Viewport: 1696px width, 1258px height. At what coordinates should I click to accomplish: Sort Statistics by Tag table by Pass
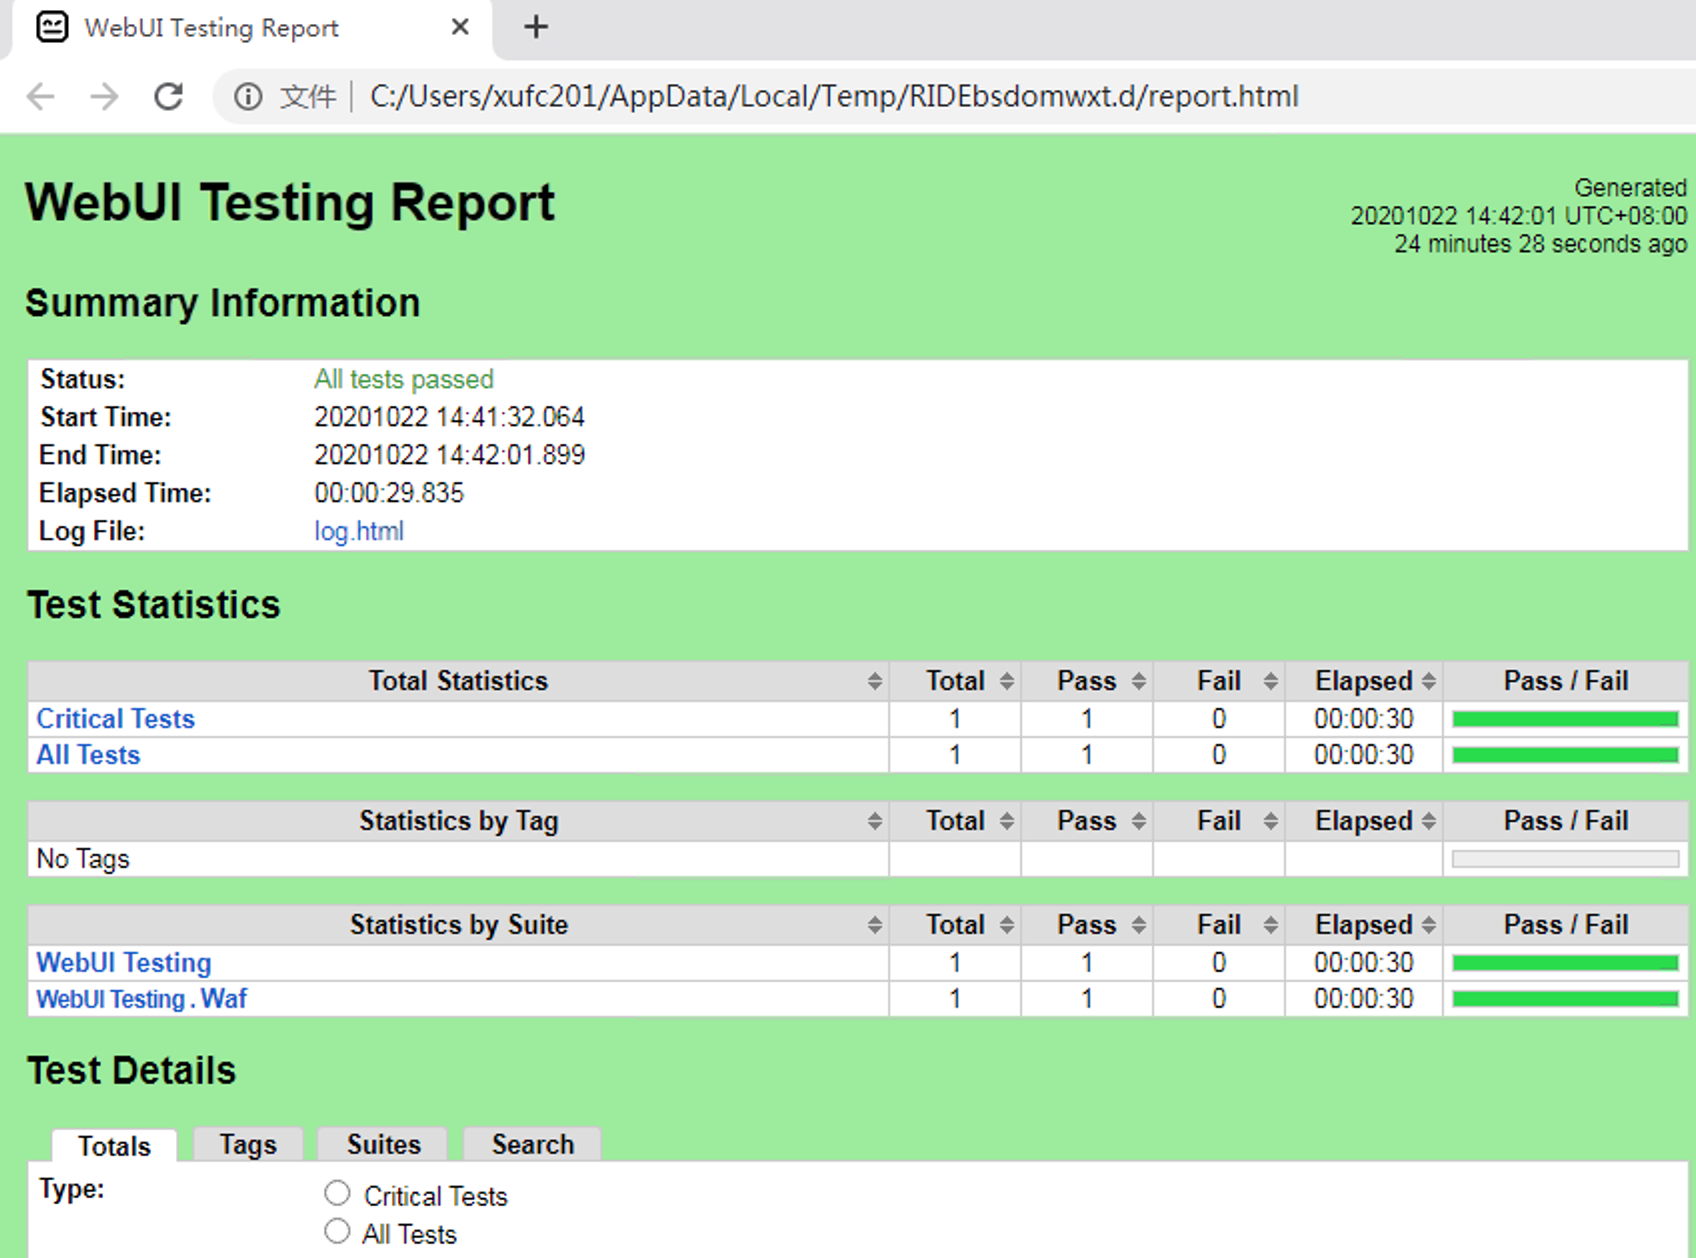1139,821
